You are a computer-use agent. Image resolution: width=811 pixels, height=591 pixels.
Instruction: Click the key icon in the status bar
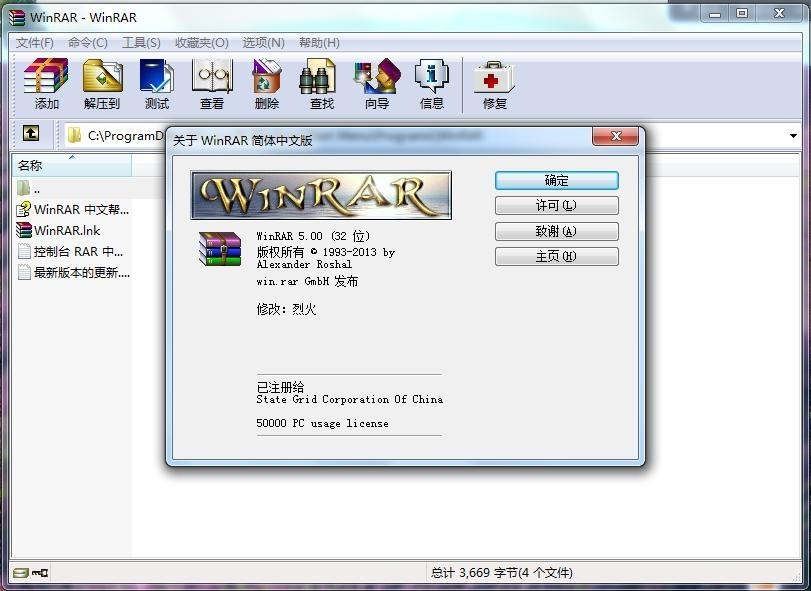tap(40, 573)
